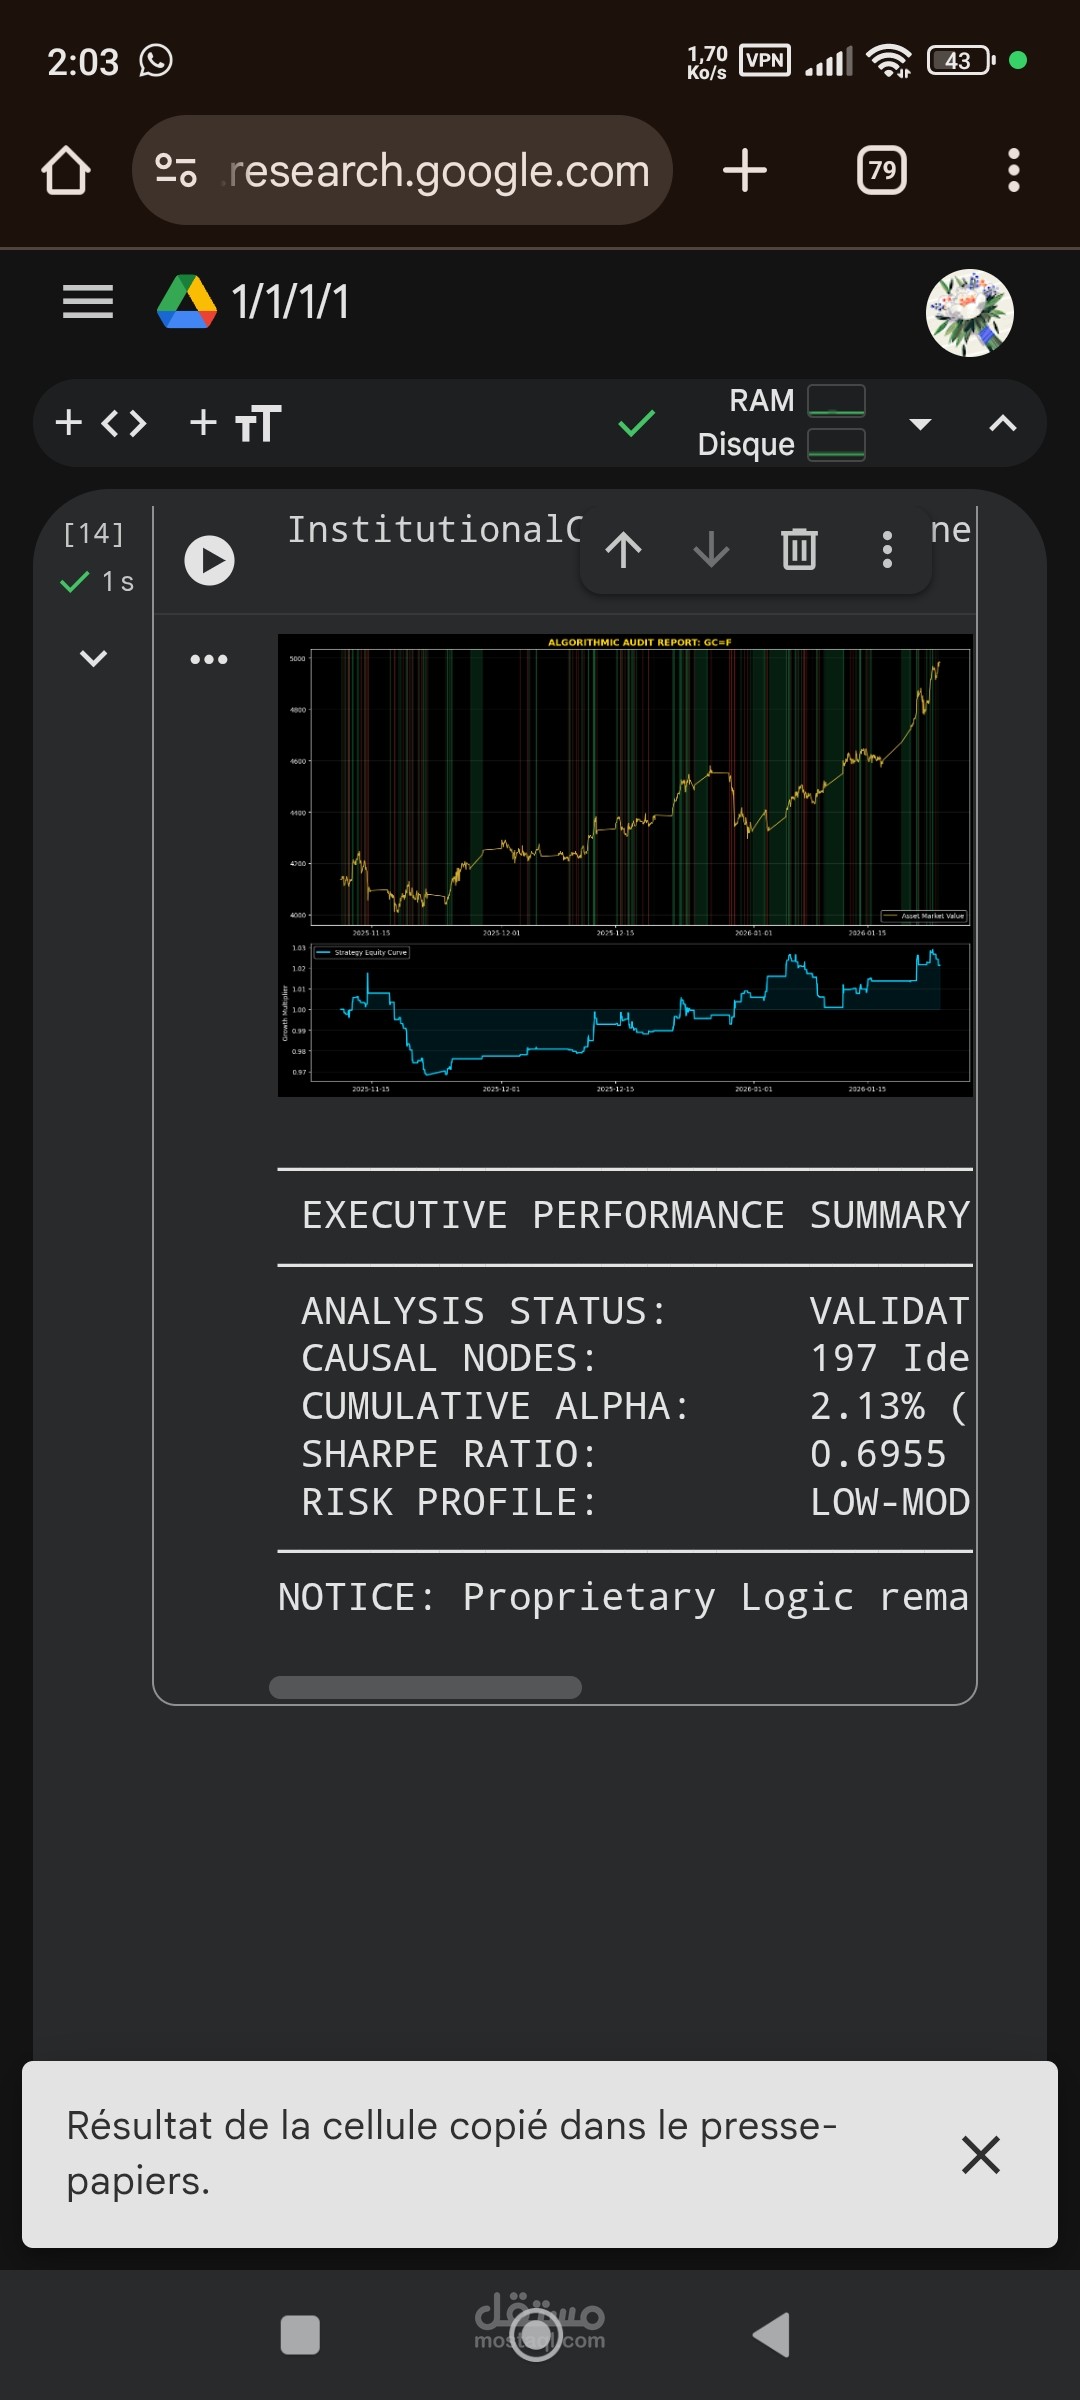
Task: Tap the browser home icon
Action: pyautogui.click(x=66, y=170)
